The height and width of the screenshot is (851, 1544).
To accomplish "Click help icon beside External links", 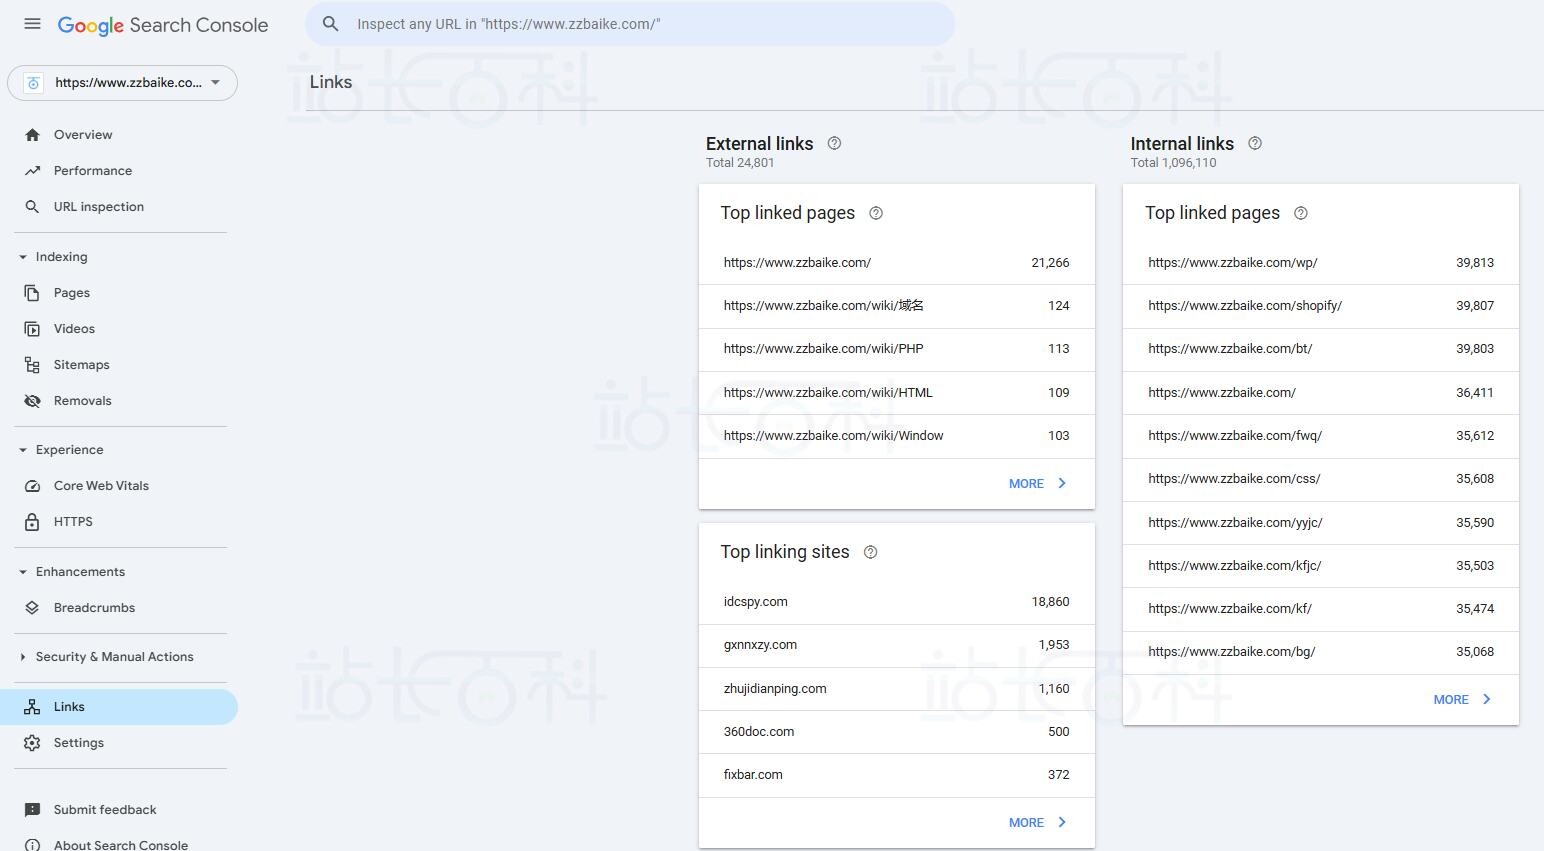I will point(834,143).
